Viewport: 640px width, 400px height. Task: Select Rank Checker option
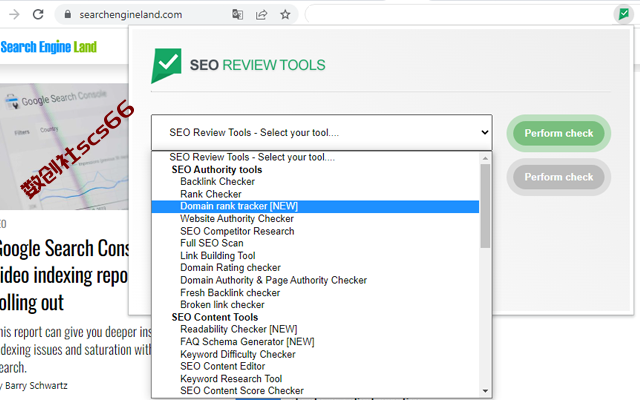(315, 194)
